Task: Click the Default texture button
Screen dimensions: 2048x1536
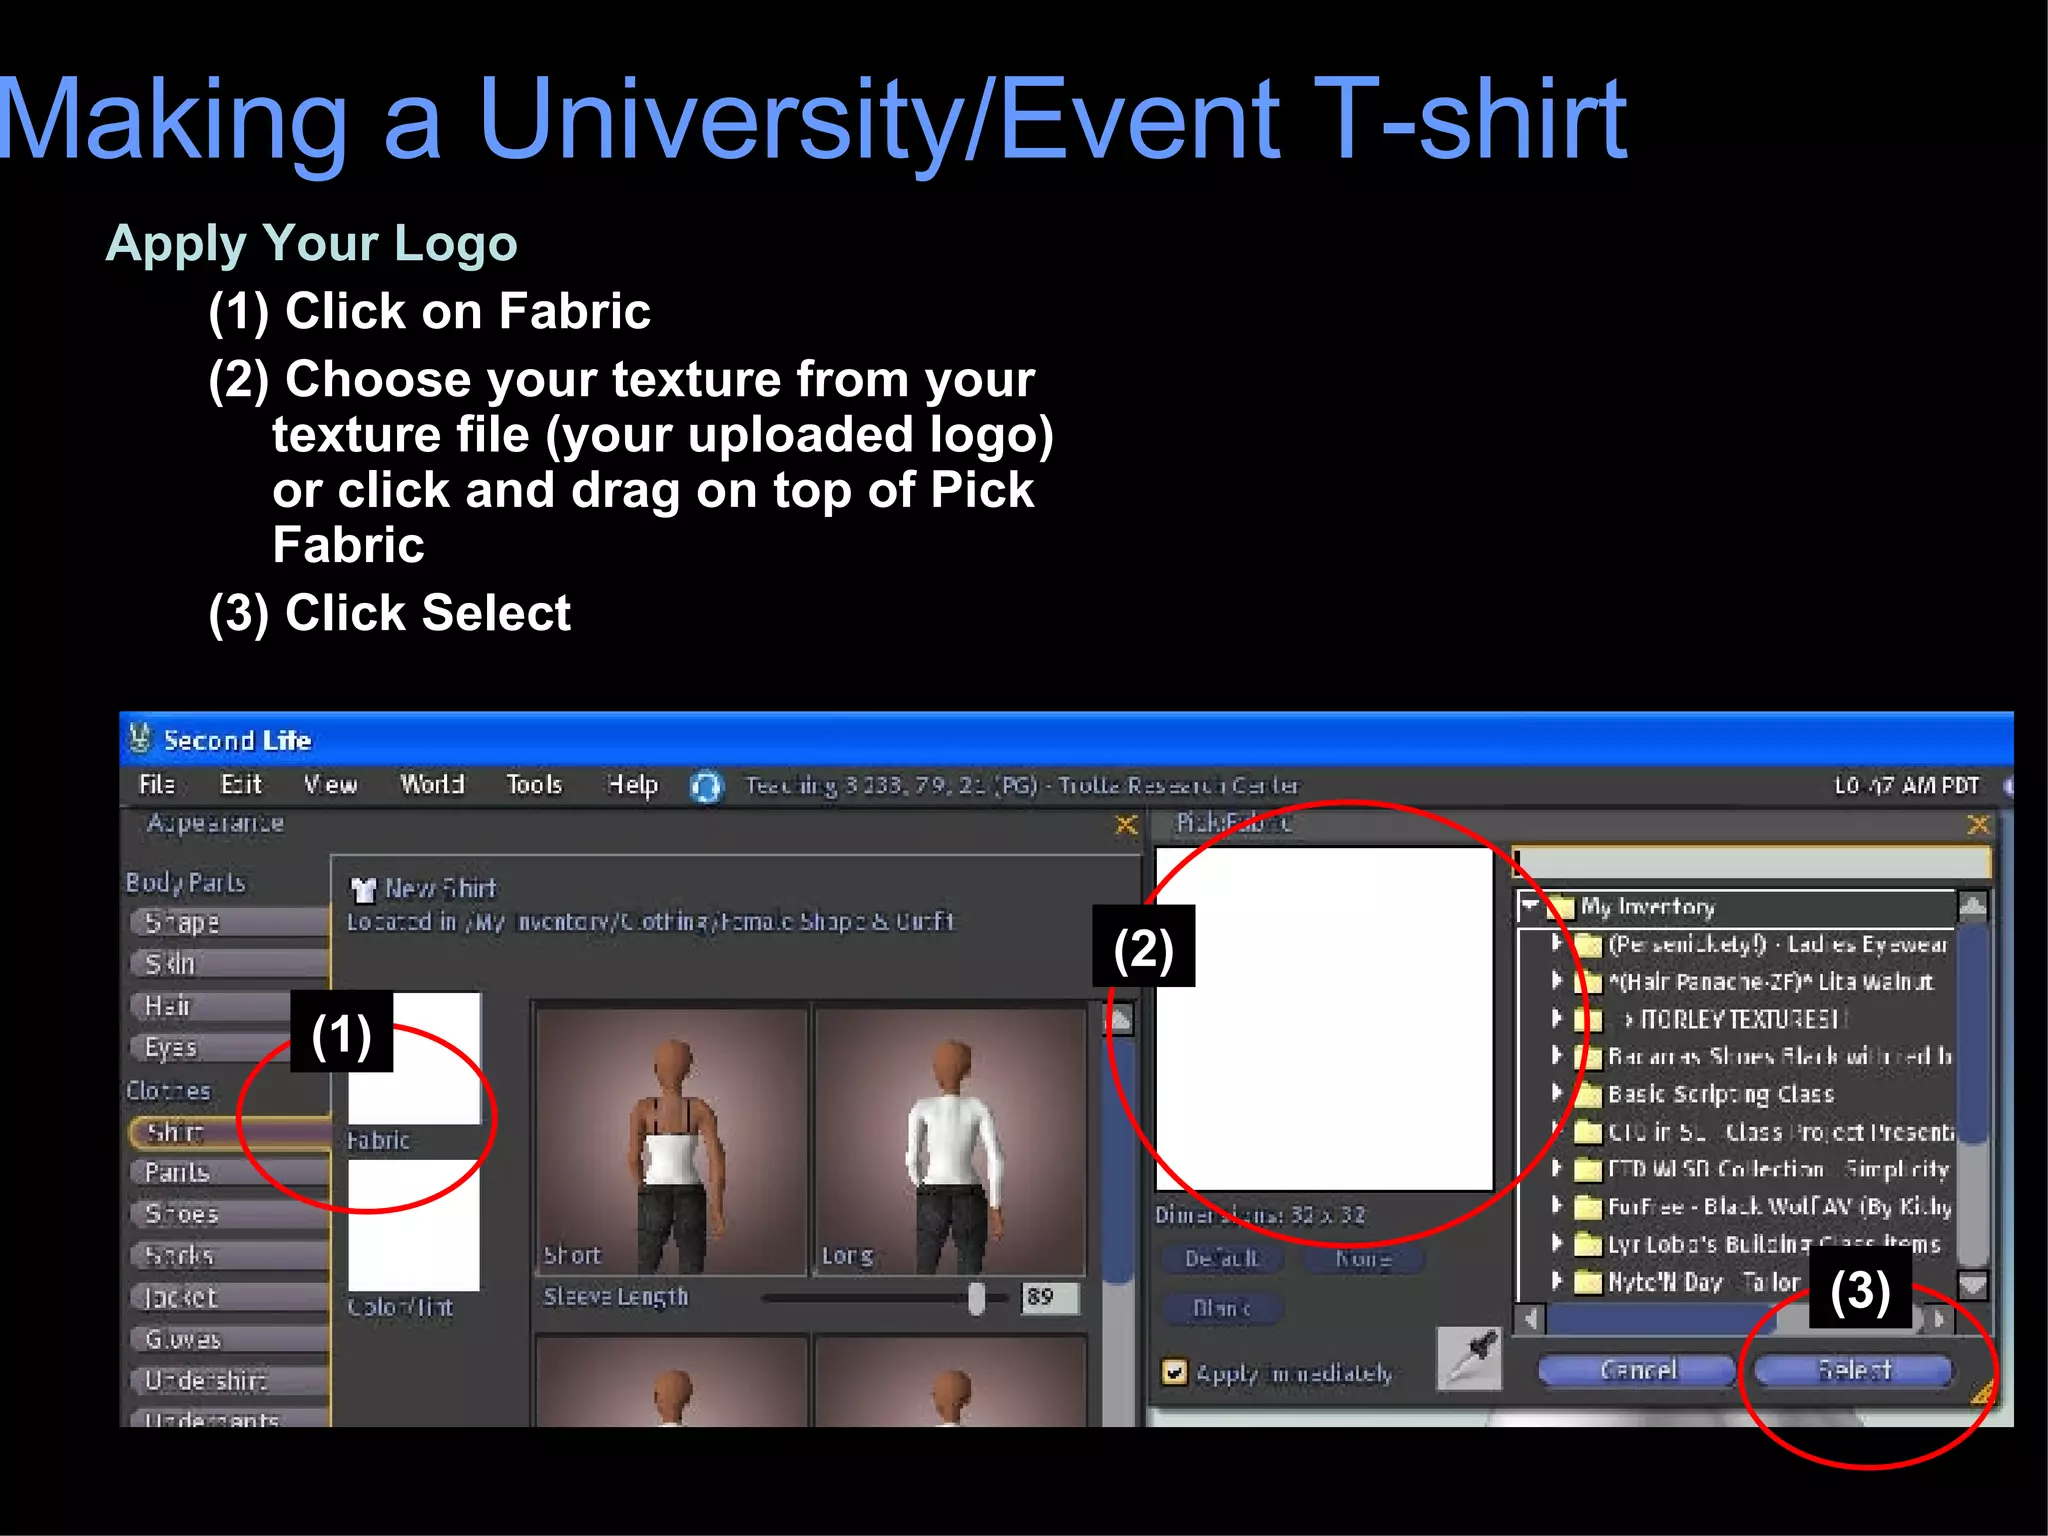Action: 1222,1258
